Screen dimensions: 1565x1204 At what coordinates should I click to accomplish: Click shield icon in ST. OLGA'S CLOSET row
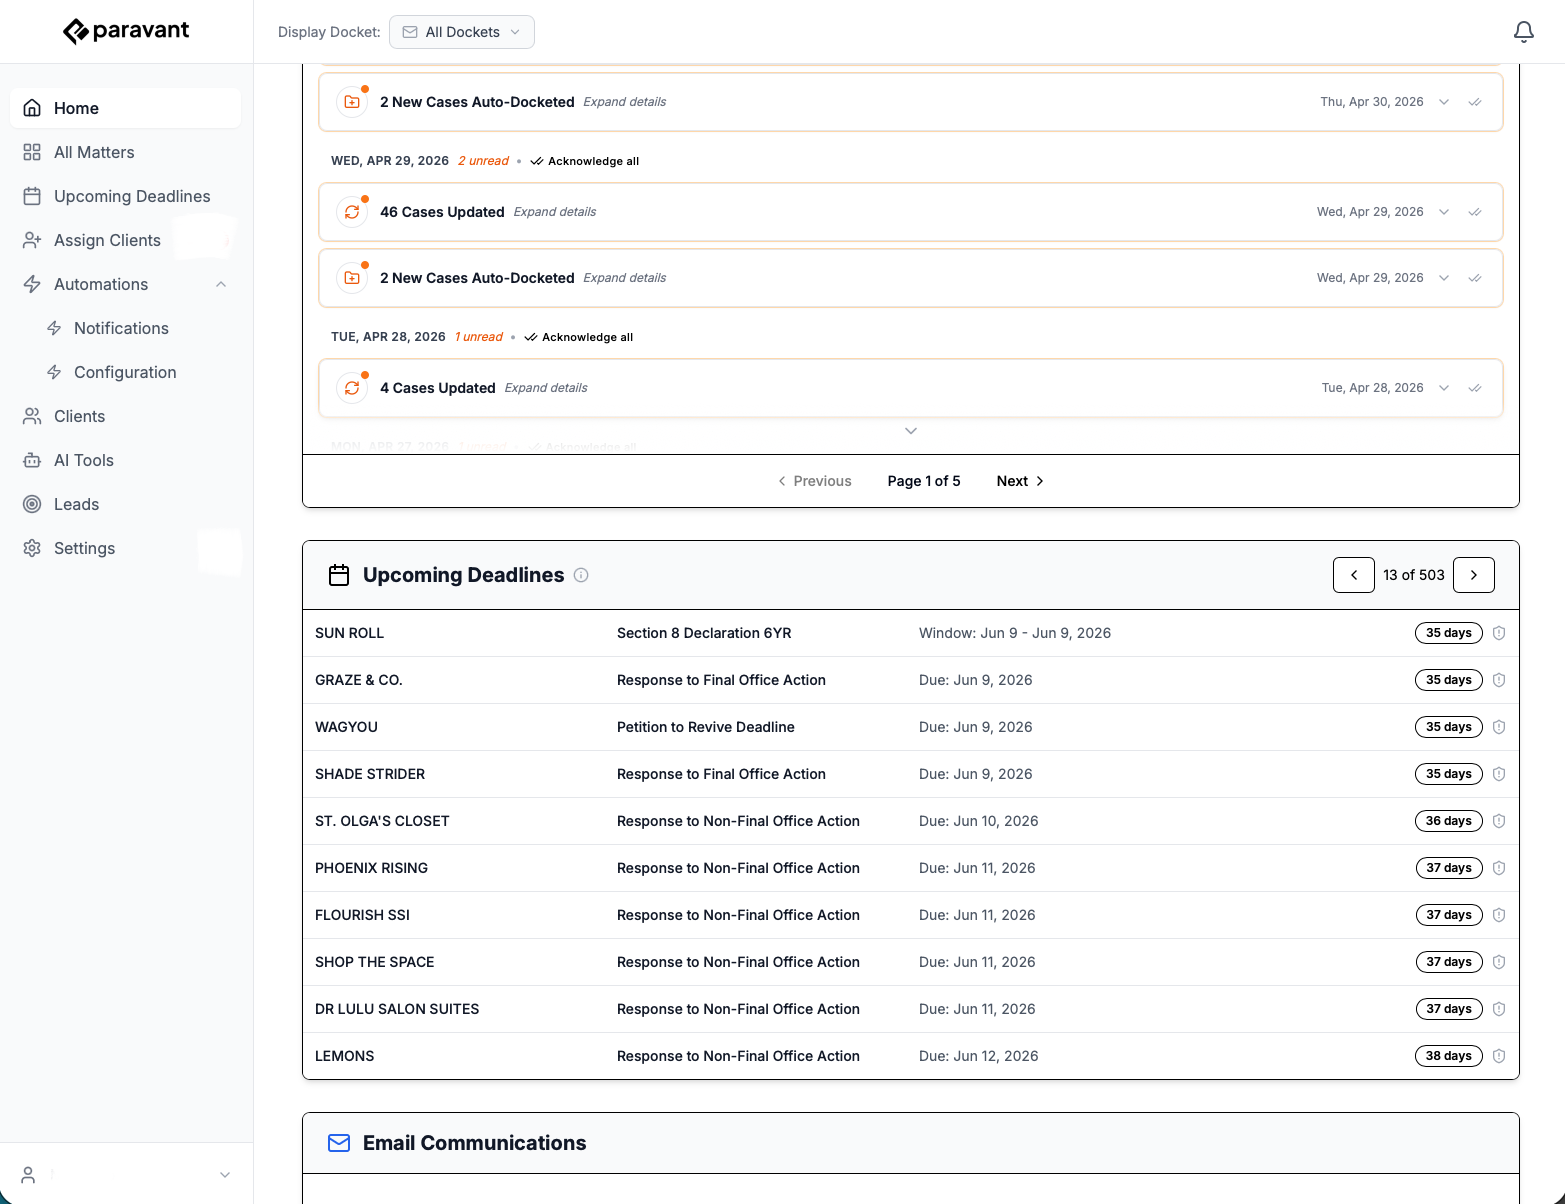(x=1499, y=821)
